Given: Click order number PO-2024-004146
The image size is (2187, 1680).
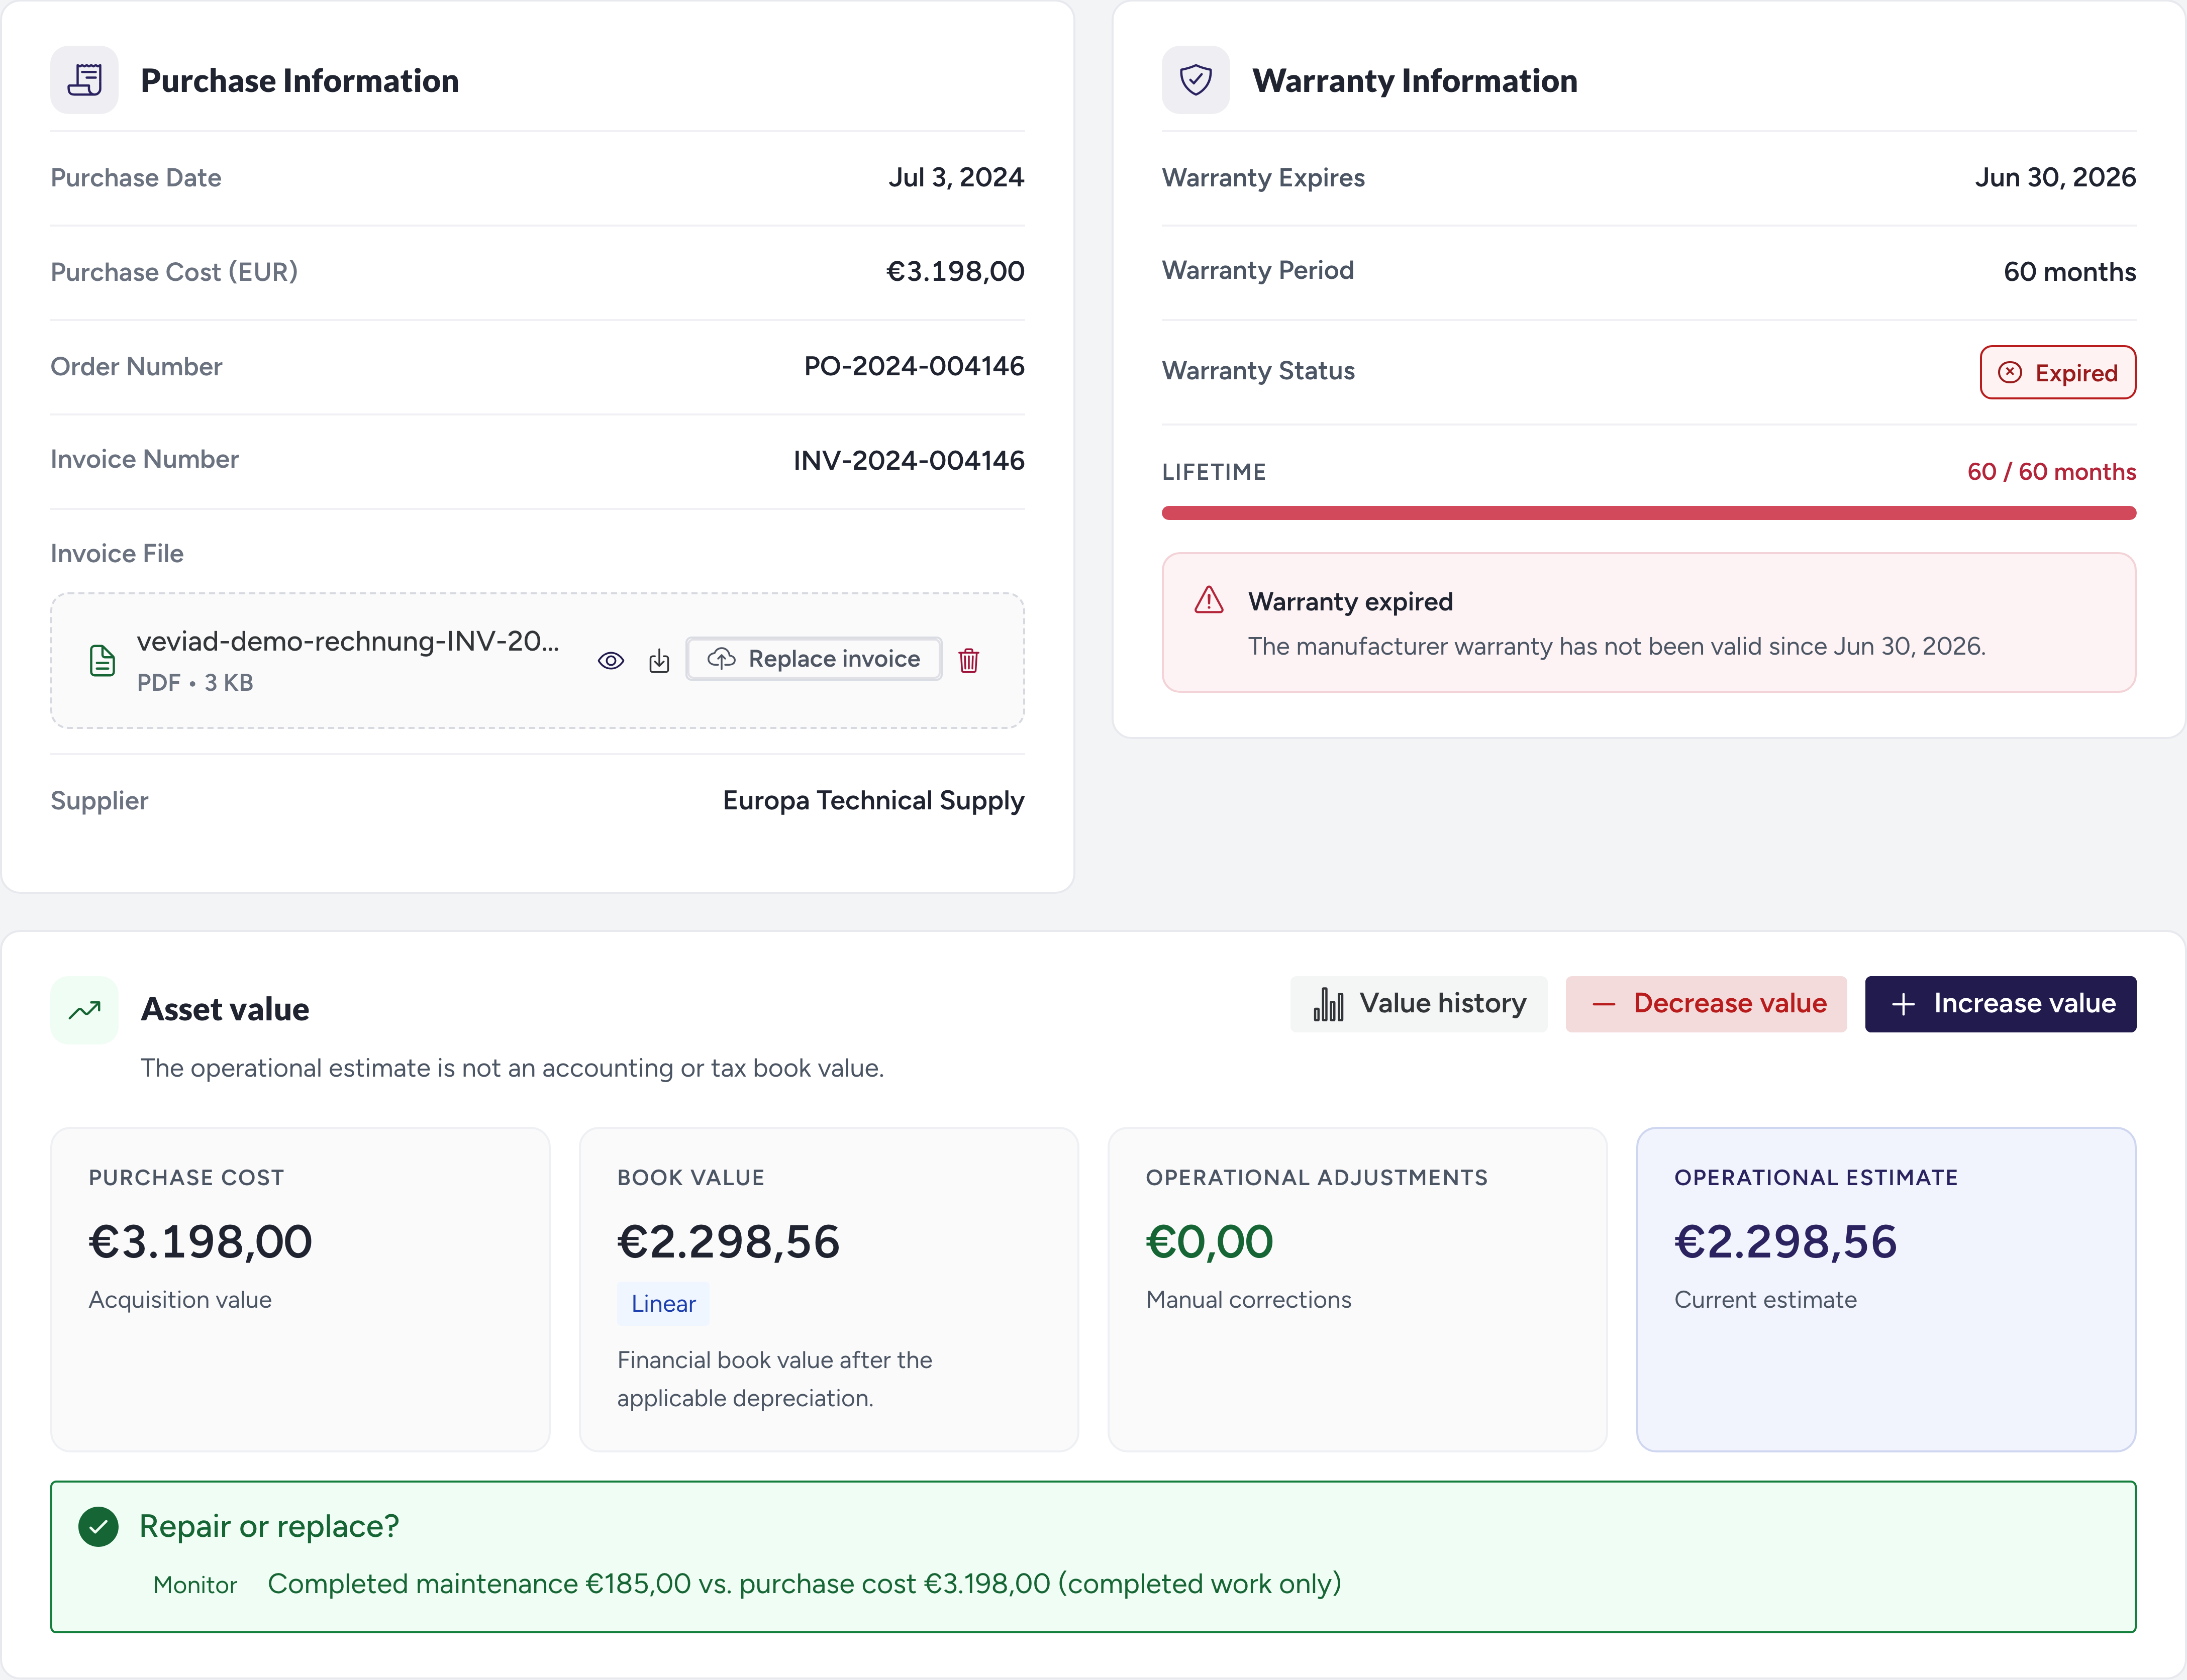Looking at the screenshot, I should 914,366.
